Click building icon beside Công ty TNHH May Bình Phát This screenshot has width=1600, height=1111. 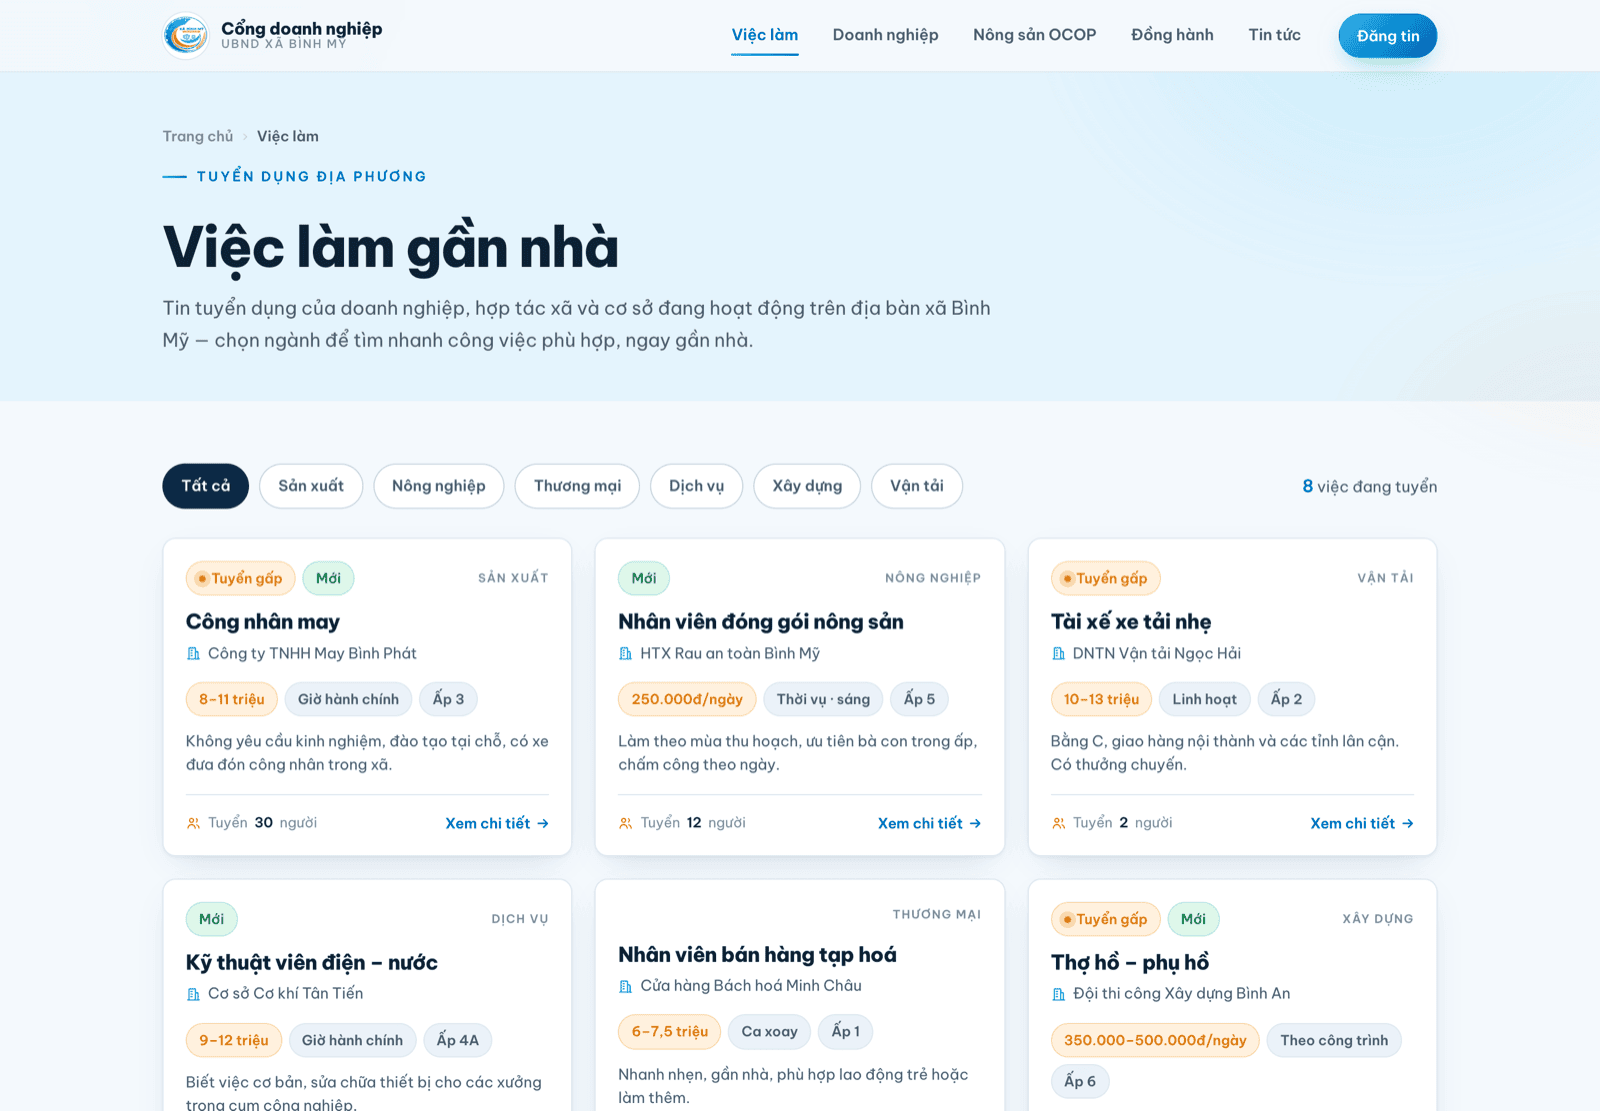tap(194, 654)
